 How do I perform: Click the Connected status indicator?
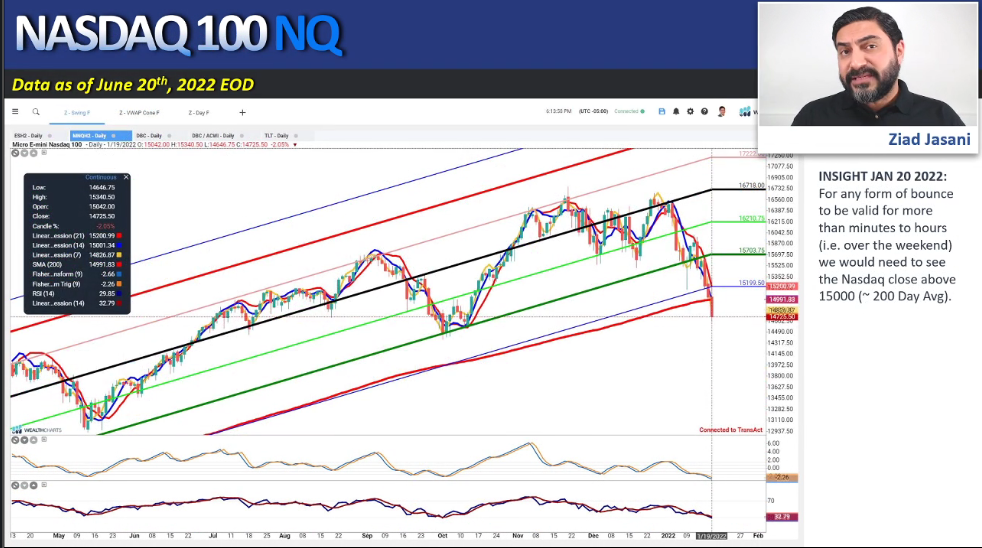629,111
